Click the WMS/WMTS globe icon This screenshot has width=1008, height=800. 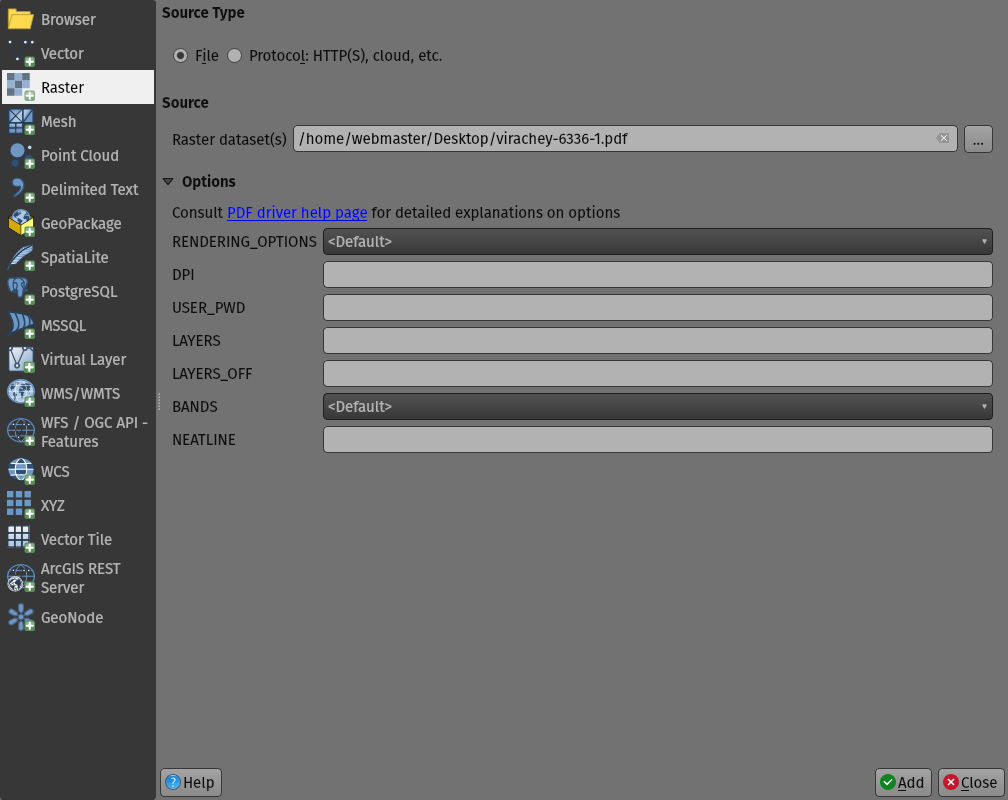[21, 394]
